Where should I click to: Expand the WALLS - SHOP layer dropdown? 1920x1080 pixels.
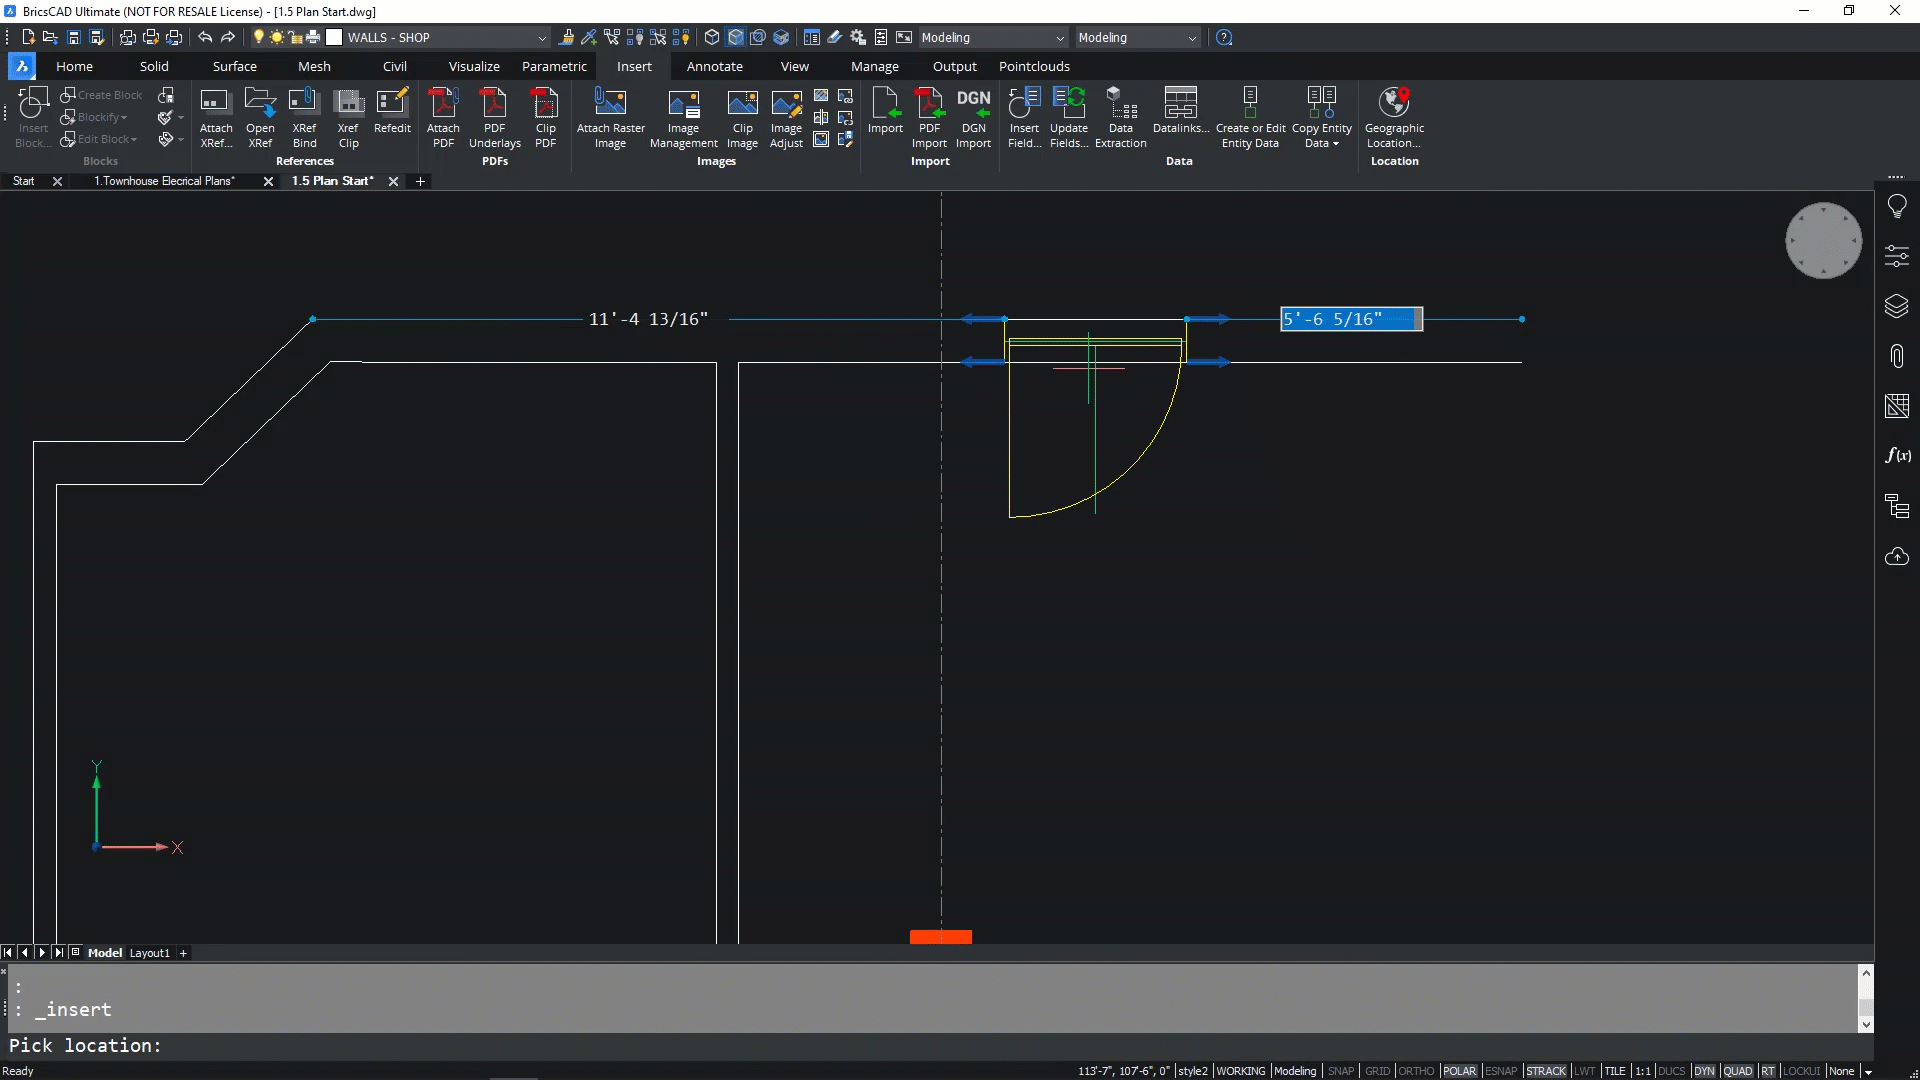tap(542, 38)
